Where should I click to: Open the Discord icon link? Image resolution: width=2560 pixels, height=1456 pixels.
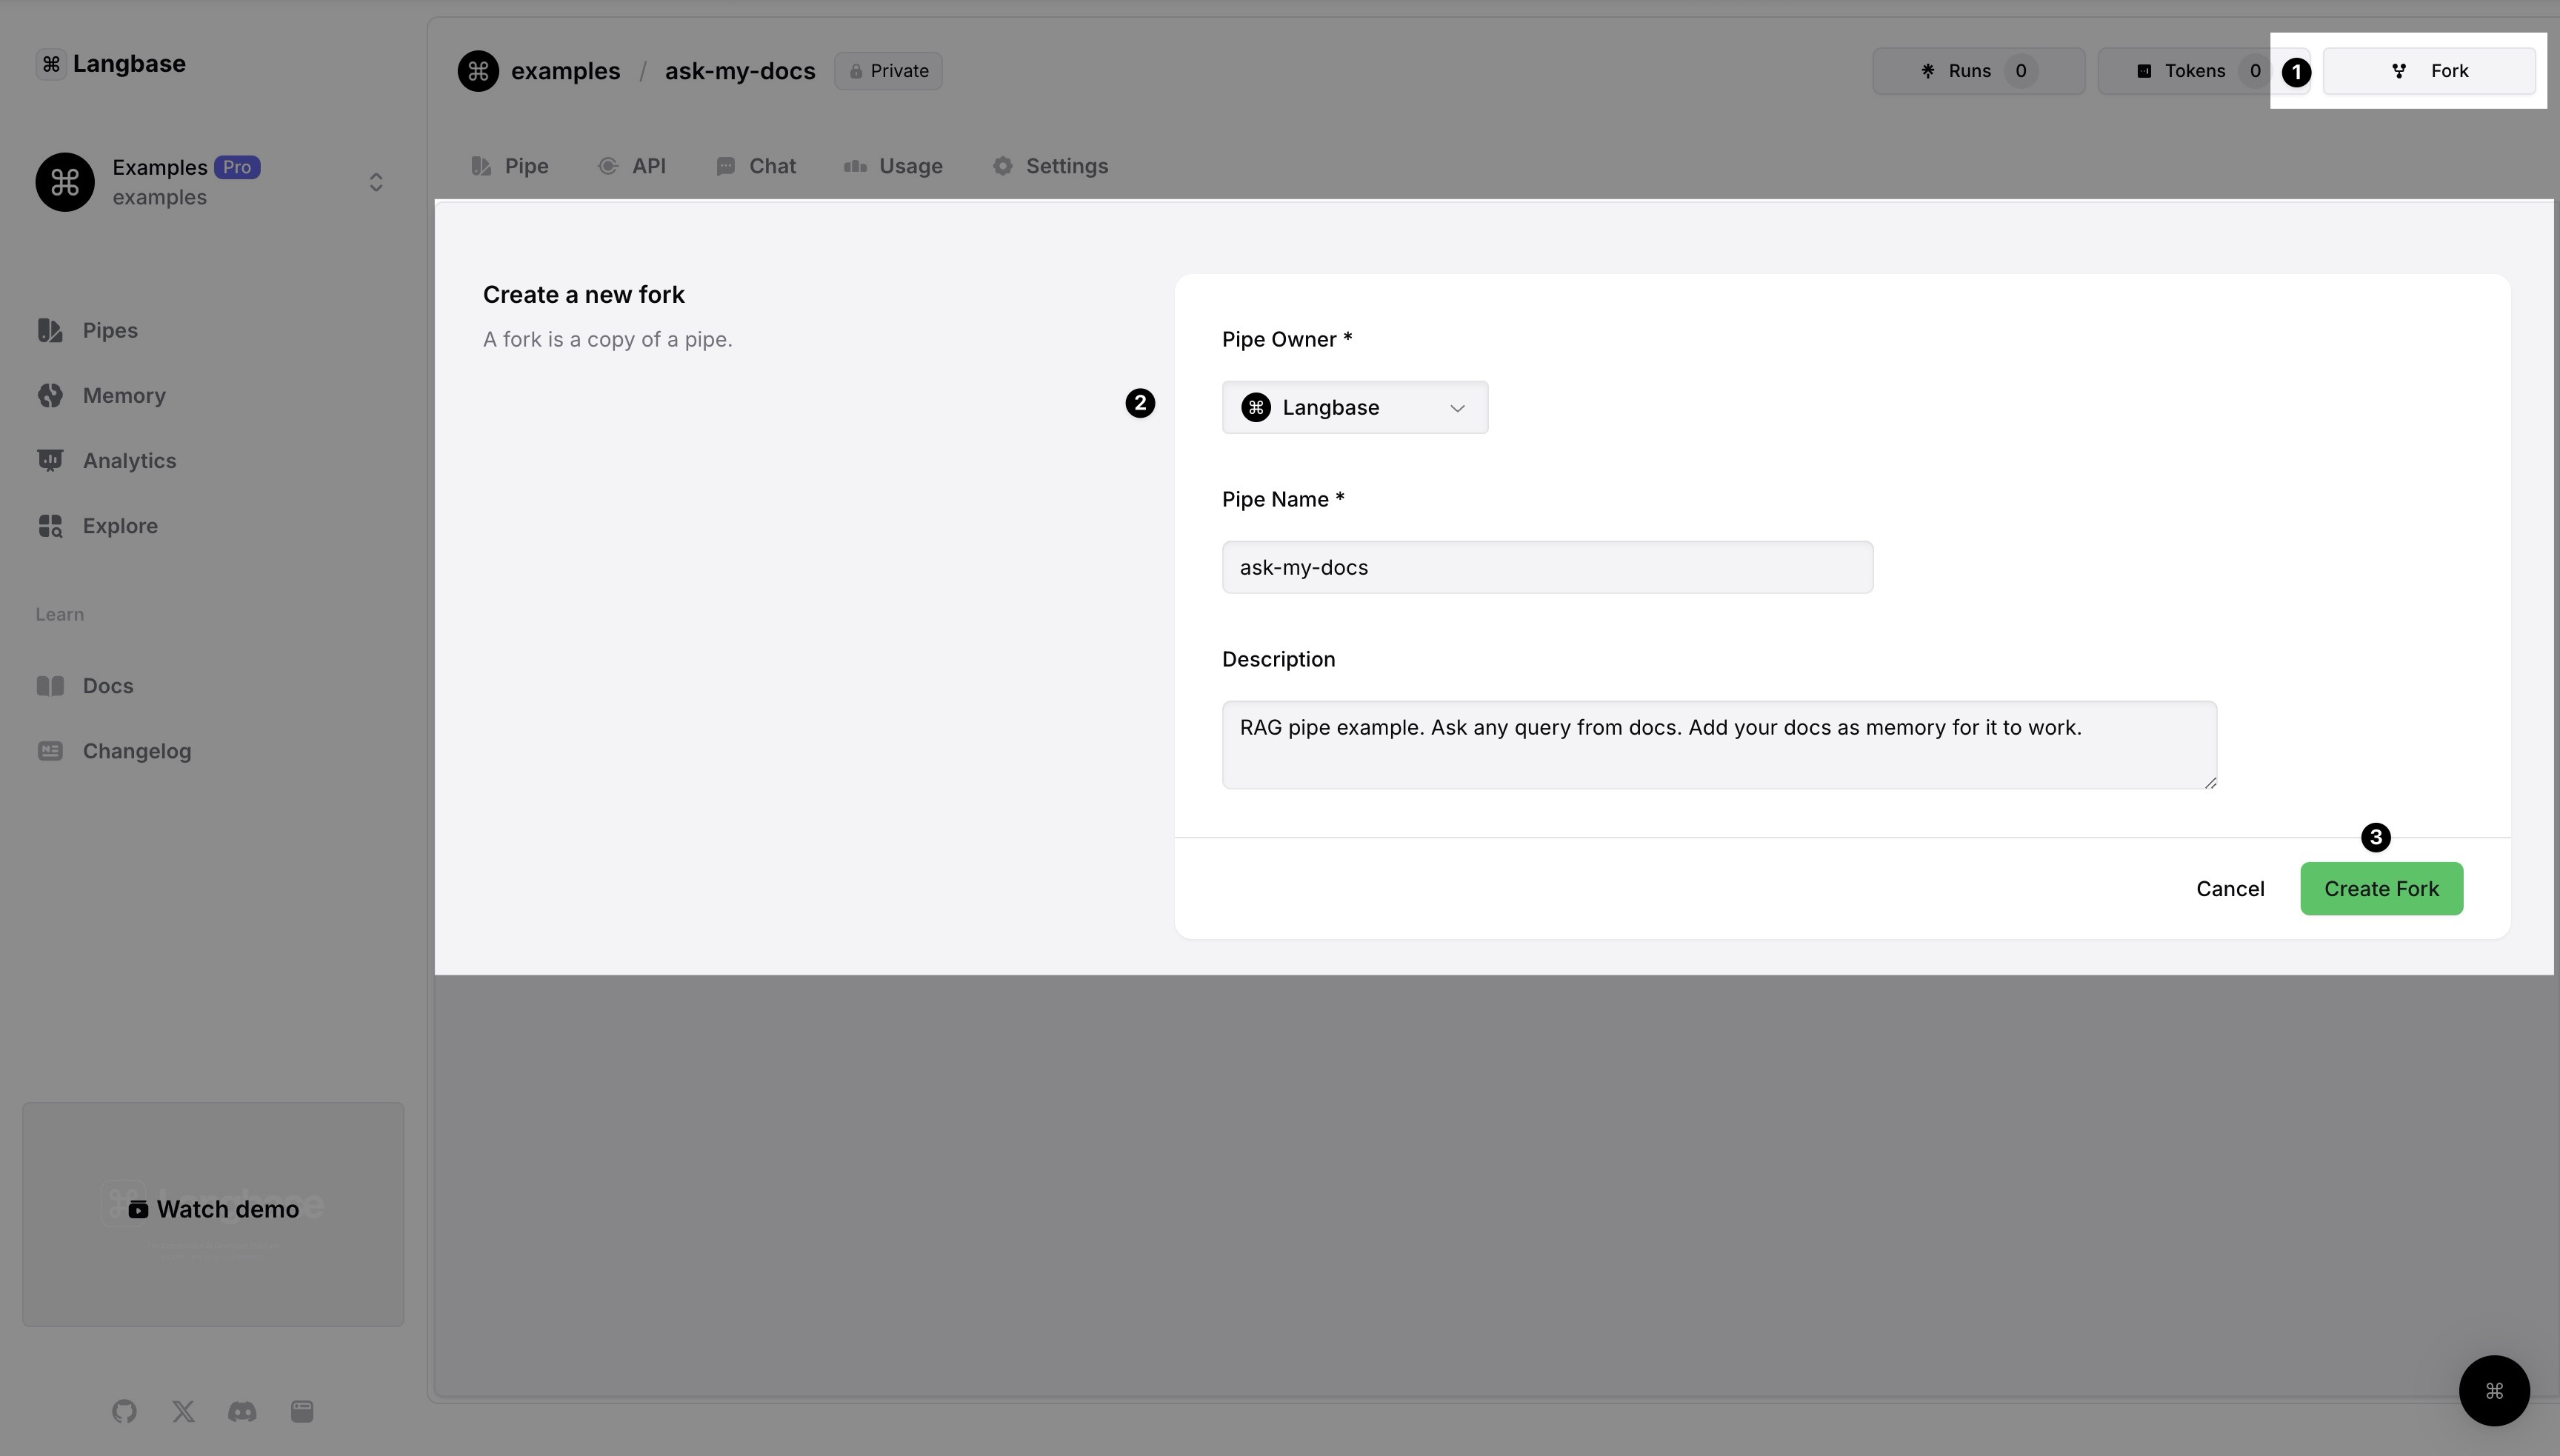pos(242,1411)
